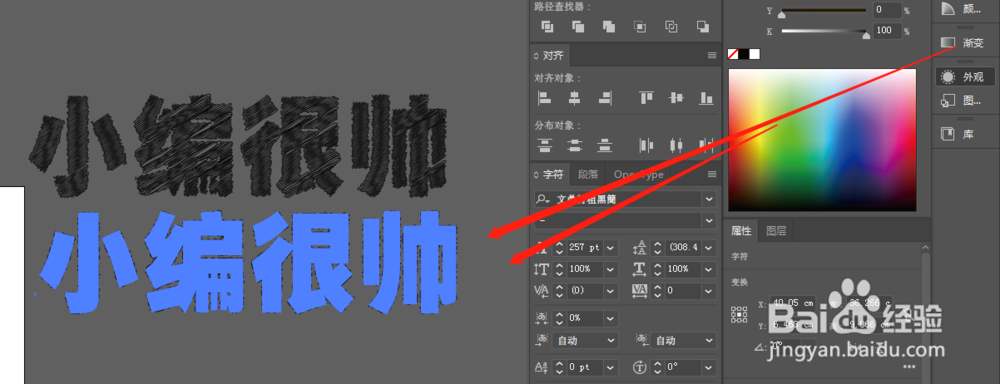
Task: Click the None (red slash) color swatch
Action: point(733,54)
